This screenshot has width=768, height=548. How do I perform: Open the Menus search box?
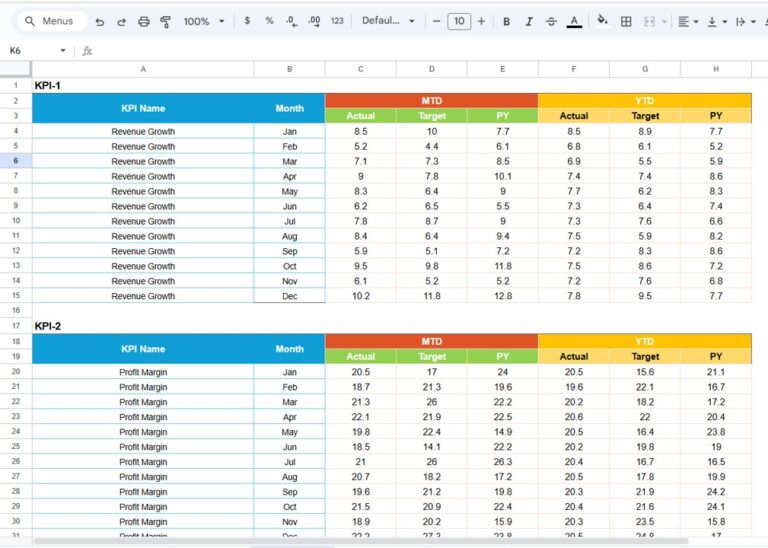pyautogui.click(x=51, y=21)
